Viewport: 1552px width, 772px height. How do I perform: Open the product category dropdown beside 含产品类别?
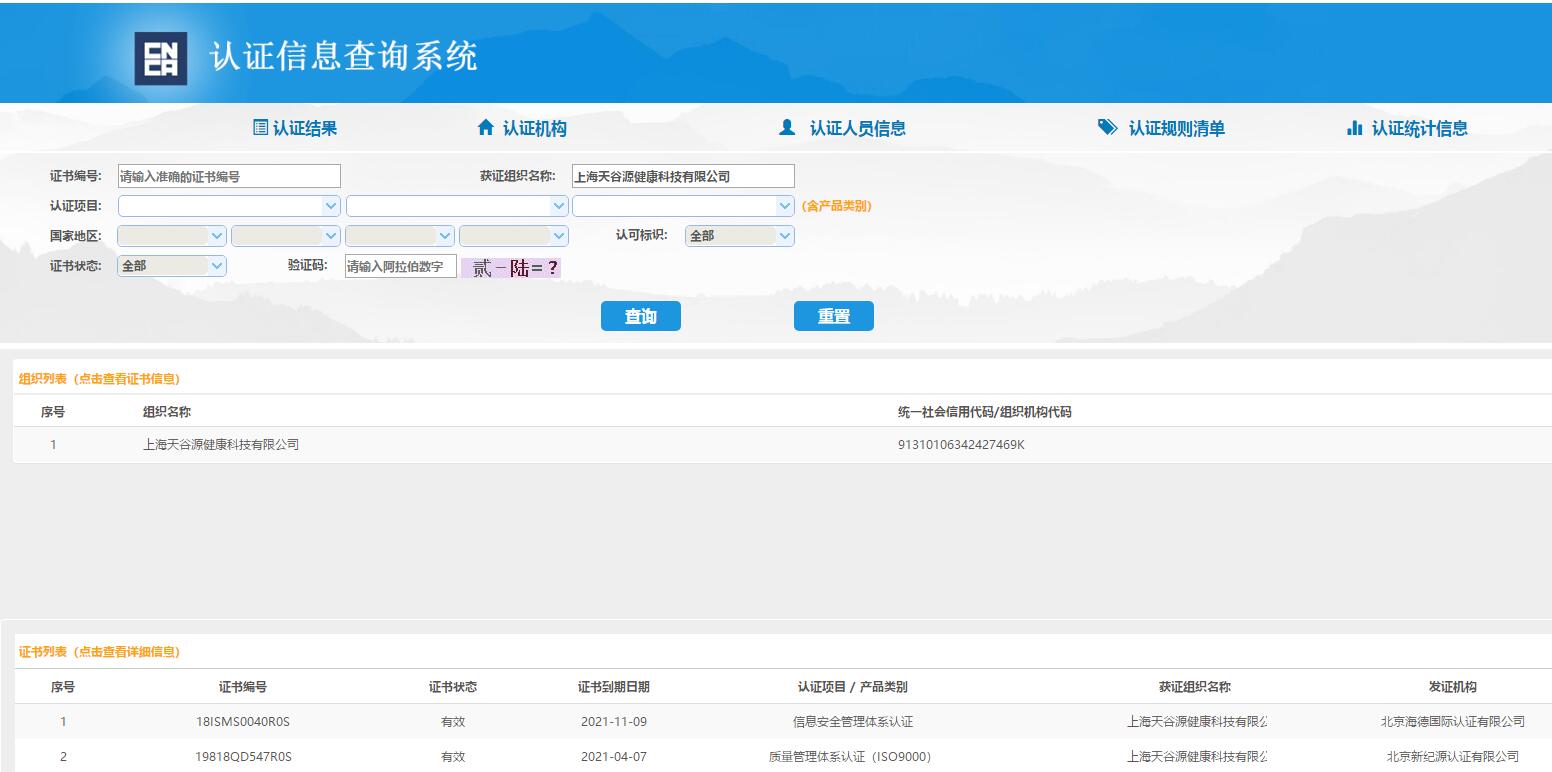click(x=683, y=206)
